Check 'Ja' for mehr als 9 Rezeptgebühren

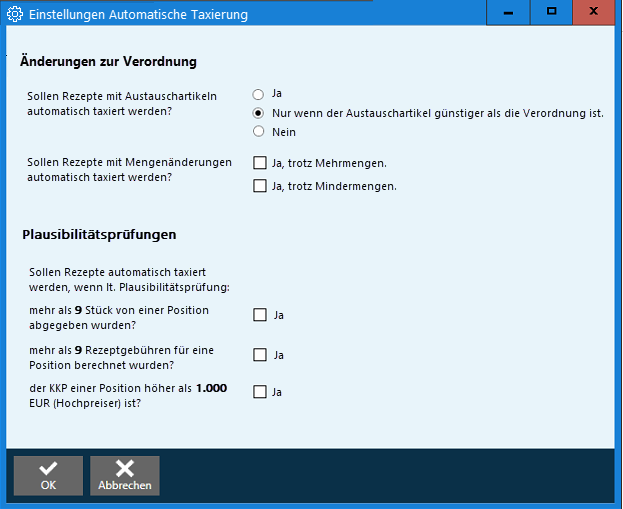(x=260, y=354)
